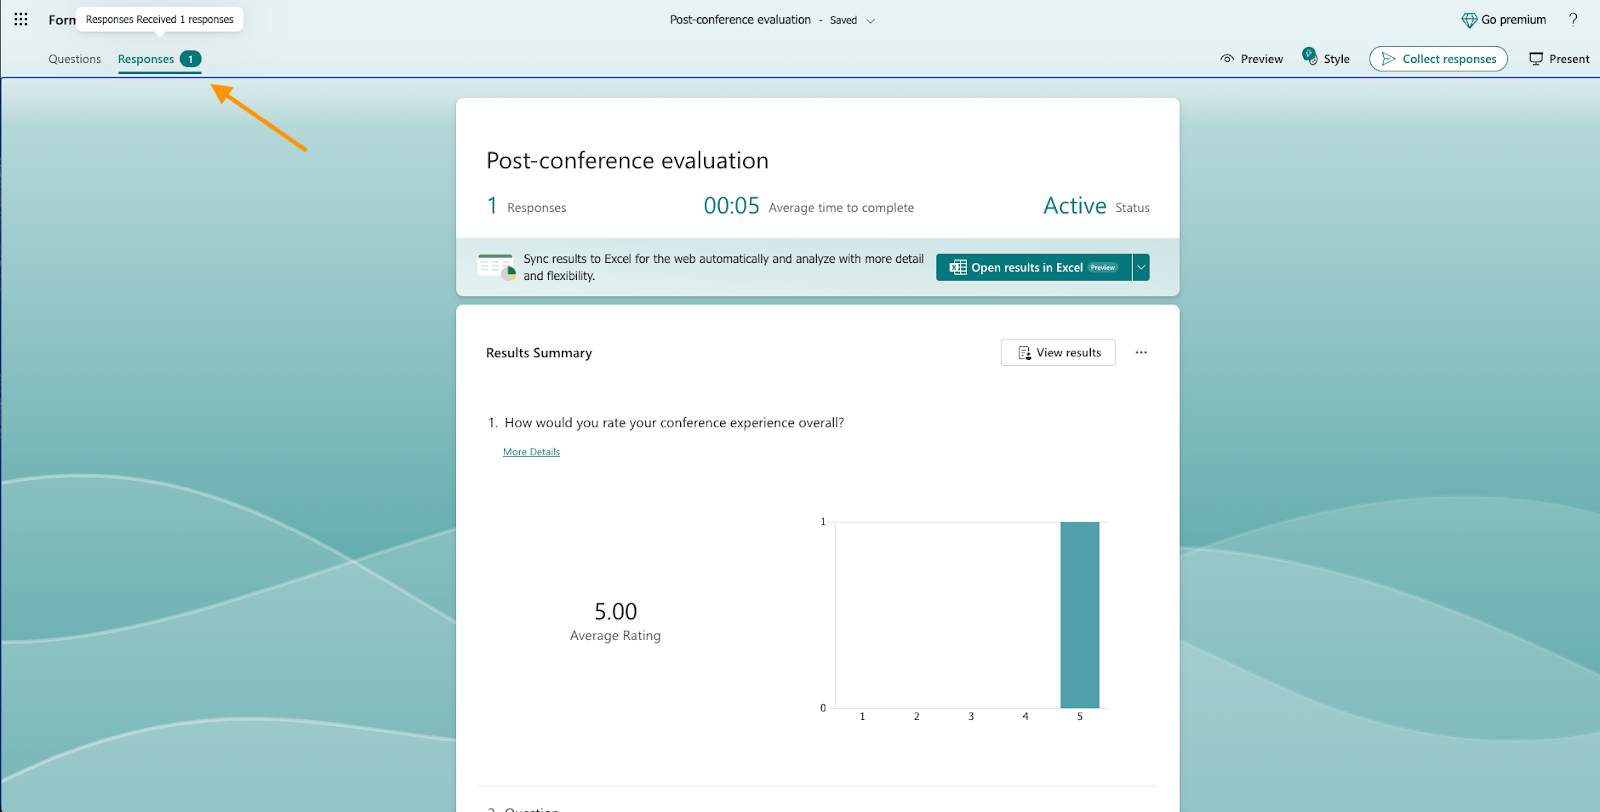Screen dimensions: 1600x812
Task: Open the More Details link
Action: pos(531,452)
